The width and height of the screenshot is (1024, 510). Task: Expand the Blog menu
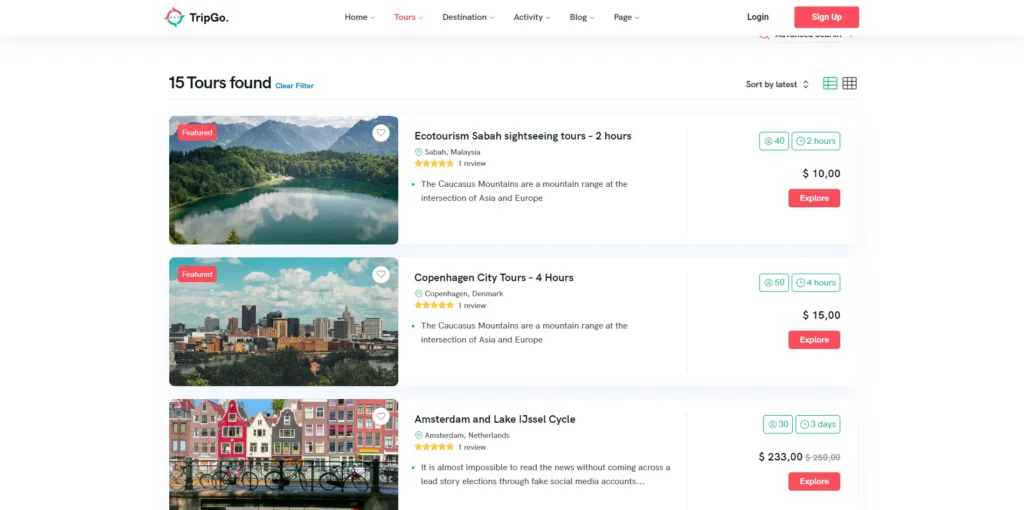pos(582,17)
